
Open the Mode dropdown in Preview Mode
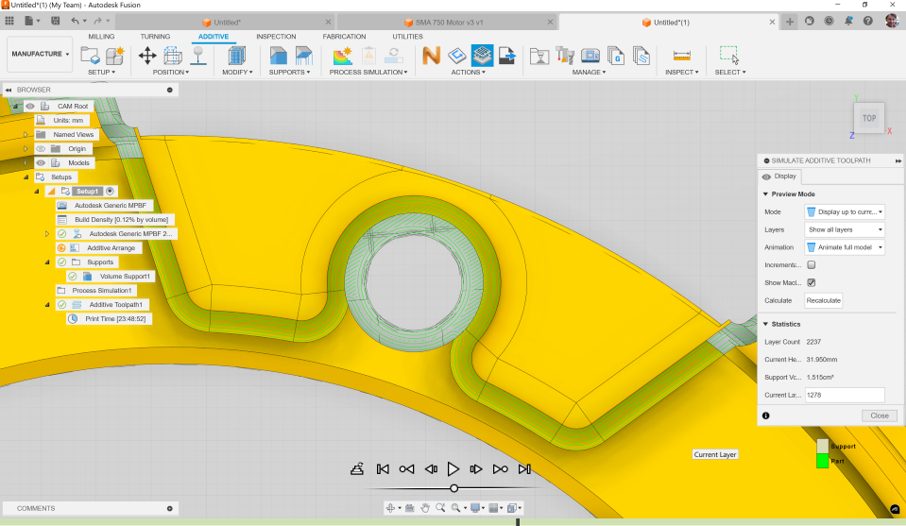844,212
